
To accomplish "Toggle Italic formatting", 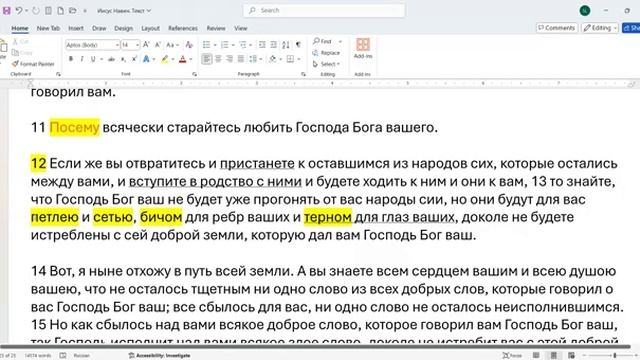I will [82, 59].
